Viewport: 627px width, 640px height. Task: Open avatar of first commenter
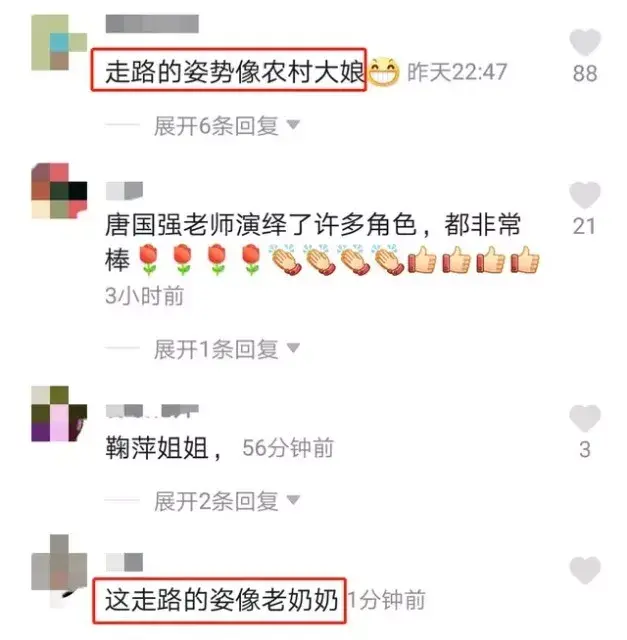(x=59, y=42)
